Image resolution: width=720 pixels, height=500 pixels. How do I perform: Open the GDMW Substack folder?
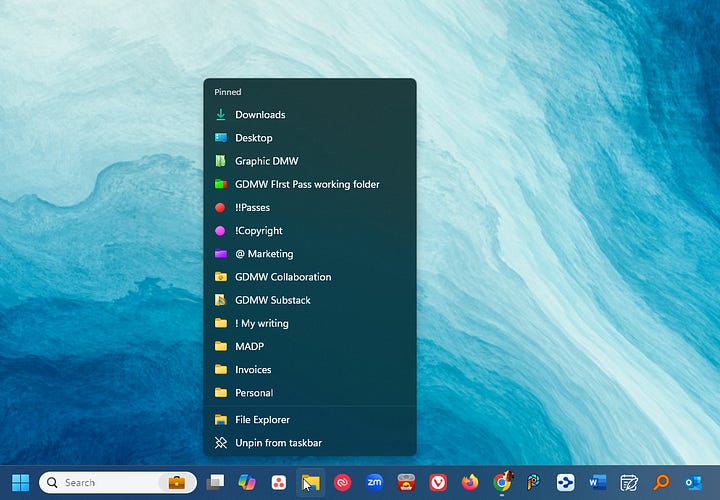pos(310,300)
